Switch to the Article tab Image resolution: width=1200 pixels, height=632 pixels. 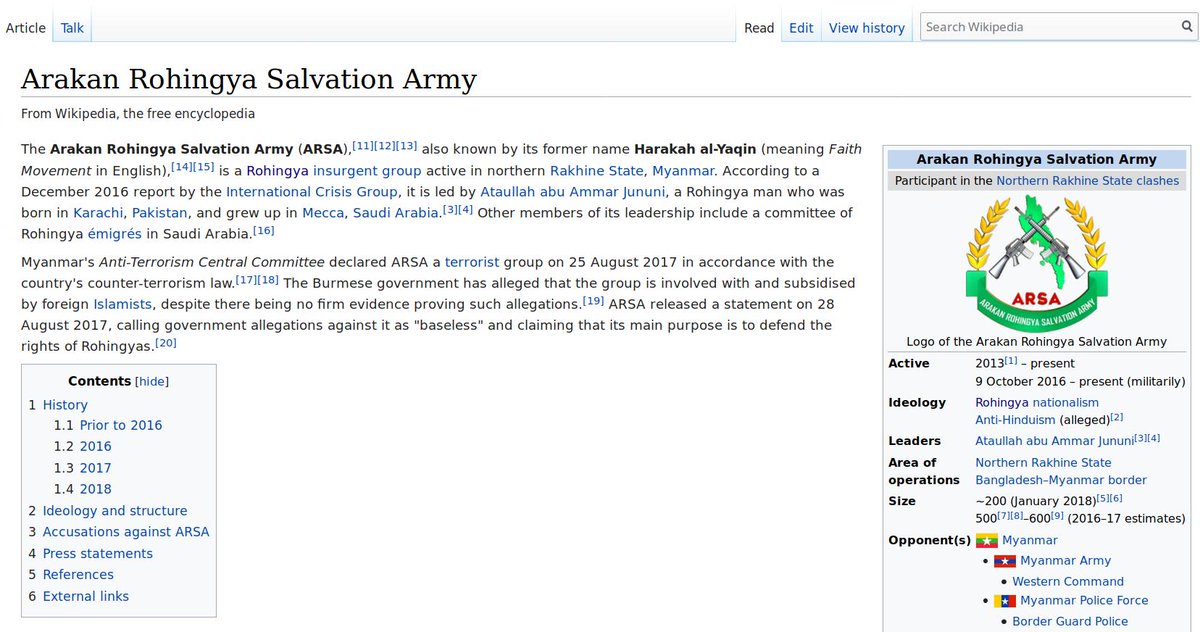coord(26,28)
